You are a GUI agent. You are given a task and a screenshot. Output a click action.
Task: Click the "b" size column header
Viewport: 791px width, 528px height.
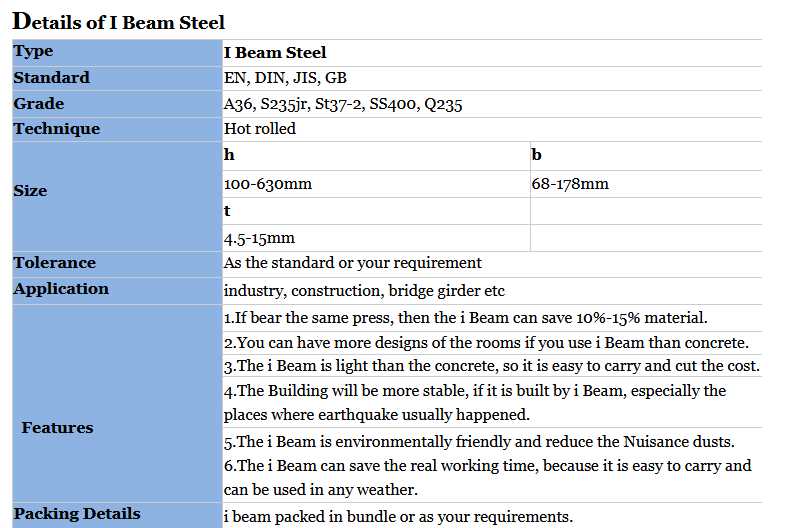(x=537, y=155)
